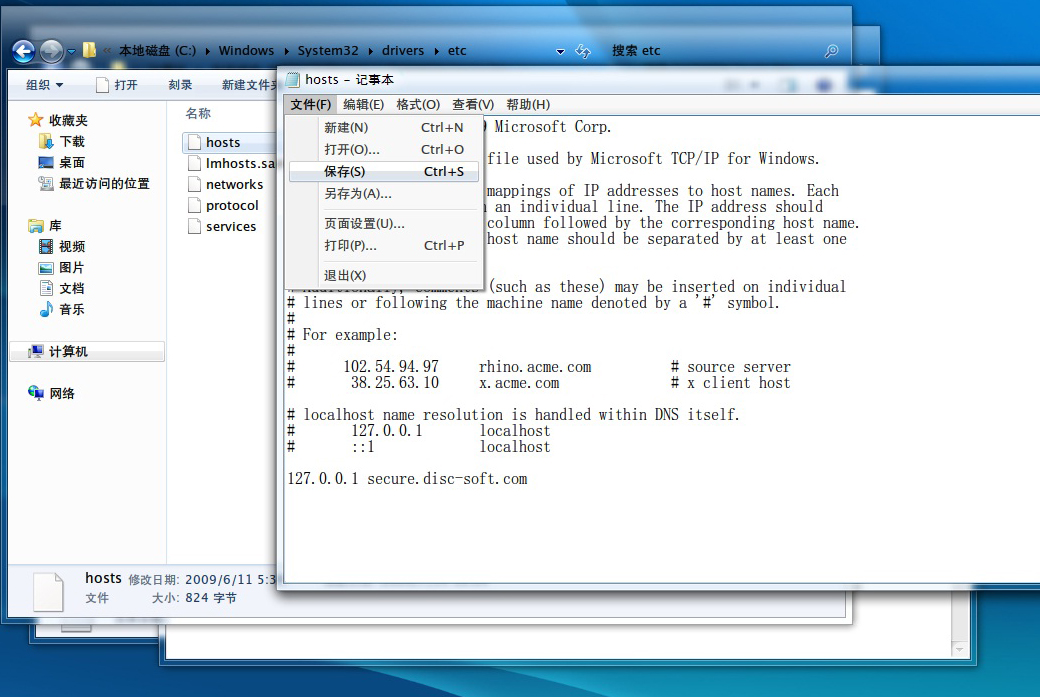This screenshot has height=697, width=1040.
Task: Open the 文件(F) menu in Notepad
Action: click(310, 105)
